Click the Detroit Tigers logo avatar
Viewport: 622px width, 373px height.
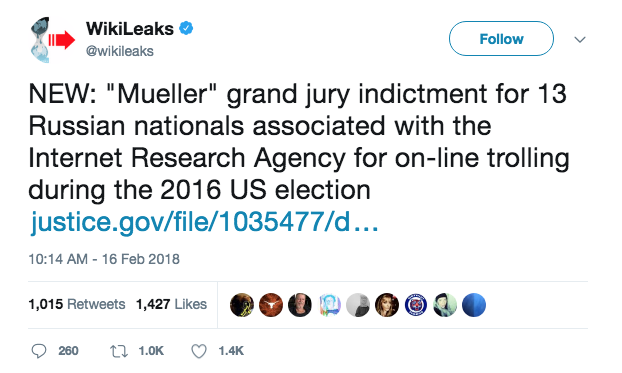(x=416, y=305)
